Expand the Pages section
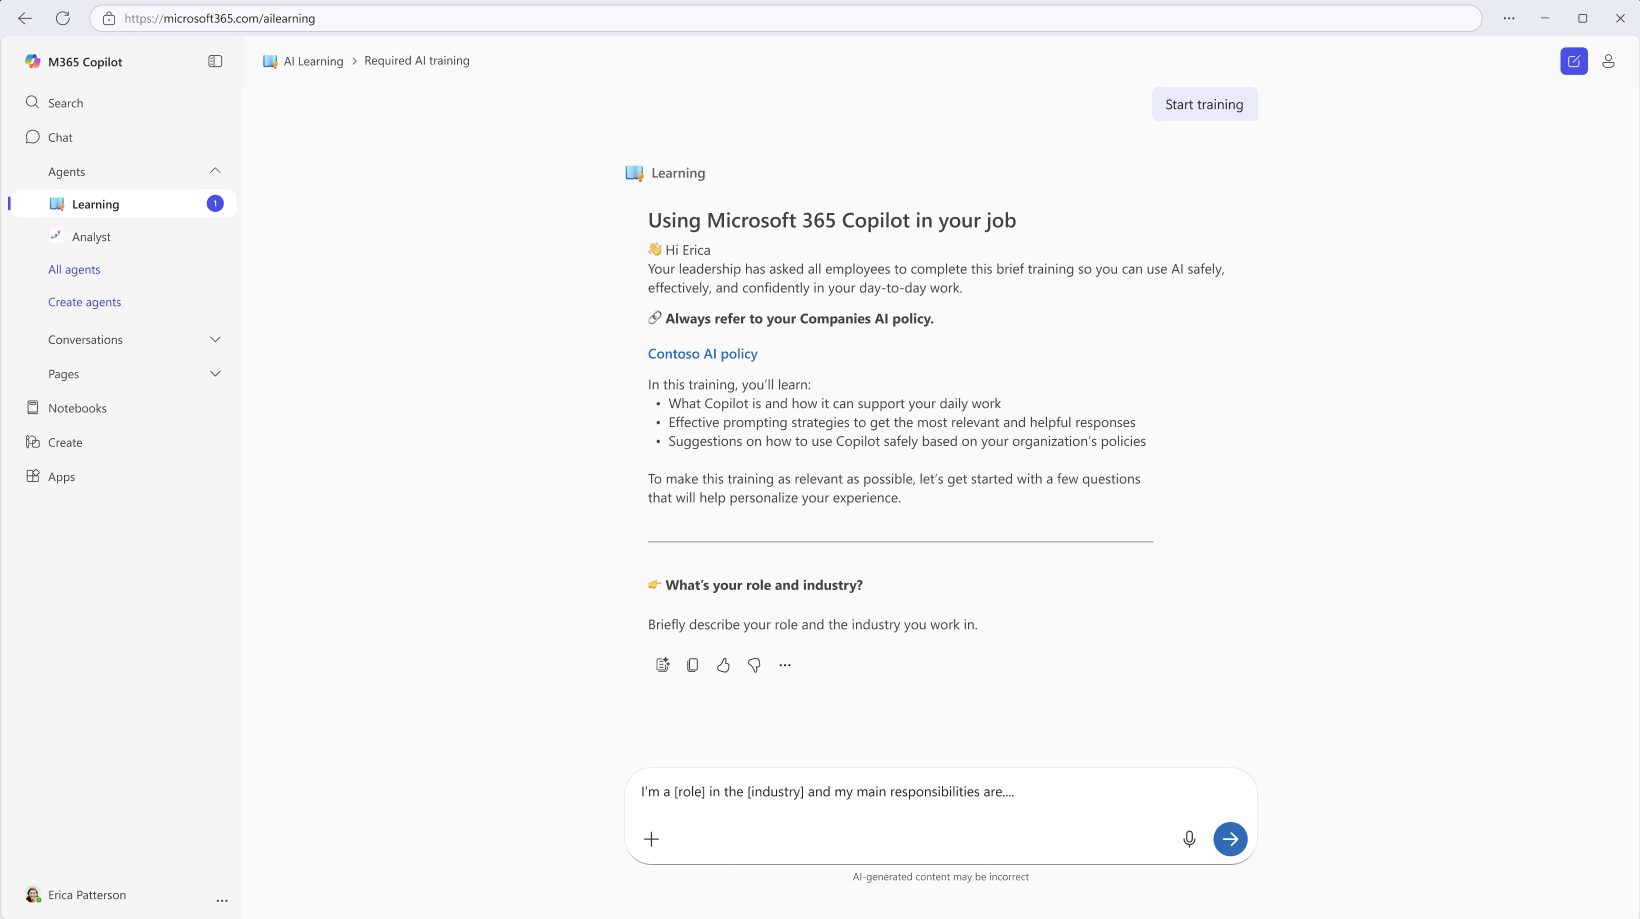1640x919 pixels. click(x=215, y=374)
